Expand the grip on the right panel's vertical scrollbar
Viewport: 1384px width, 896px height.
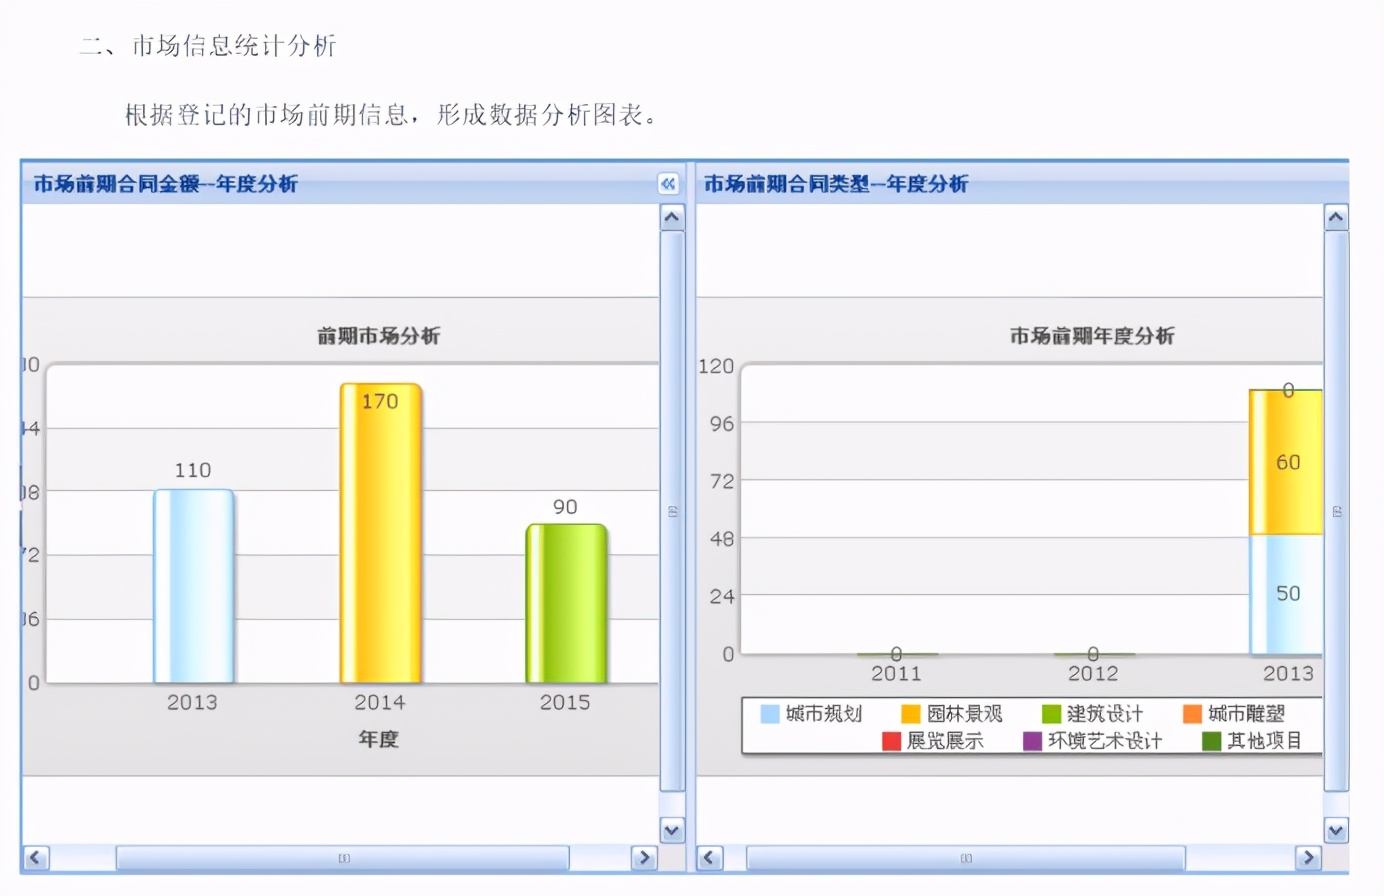point(1336,510)
